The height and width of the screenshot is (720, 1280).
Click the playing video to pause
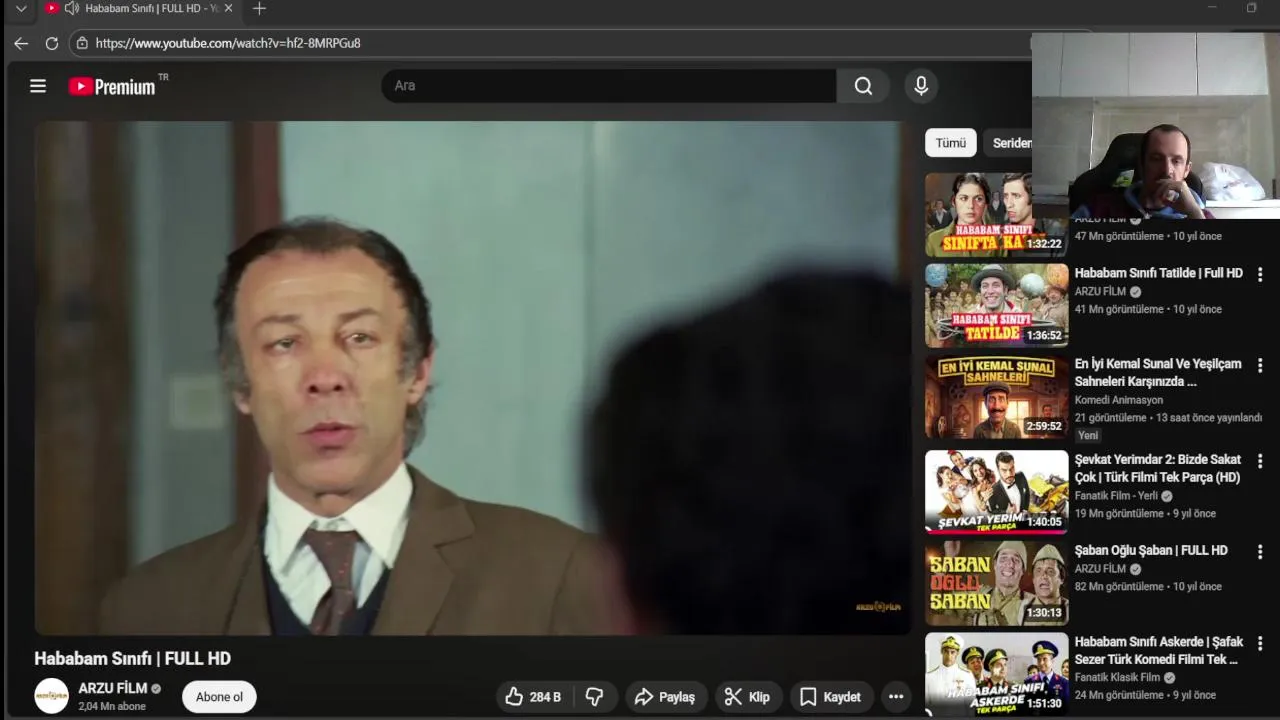tap(472, 378)
